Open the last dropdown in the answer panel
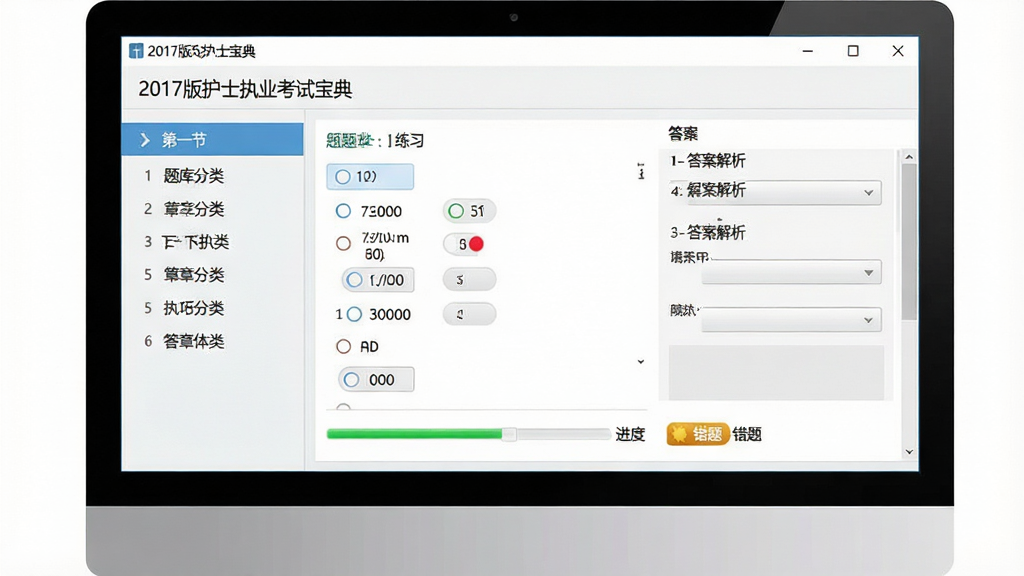Viewport: 1024px width, 576px height. tap(792, 320)
